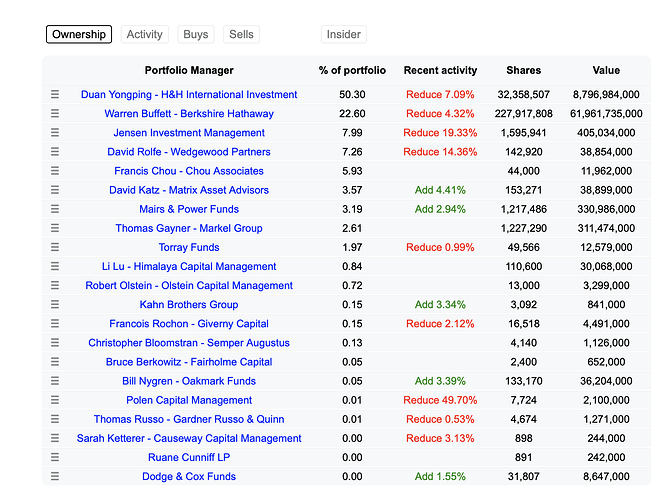Sort by Portfolio Manager column header
665x500 pixels.
pos(189,70)
